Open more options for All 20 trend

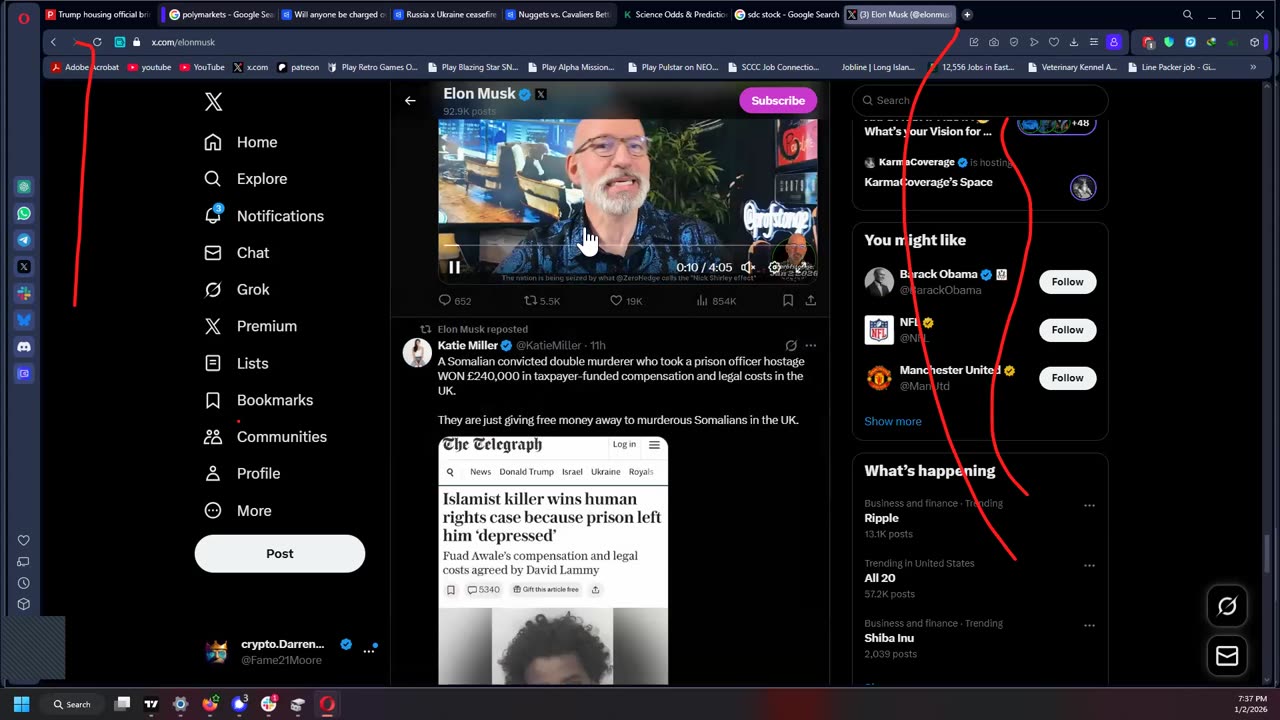click(x=1089, y=565)
